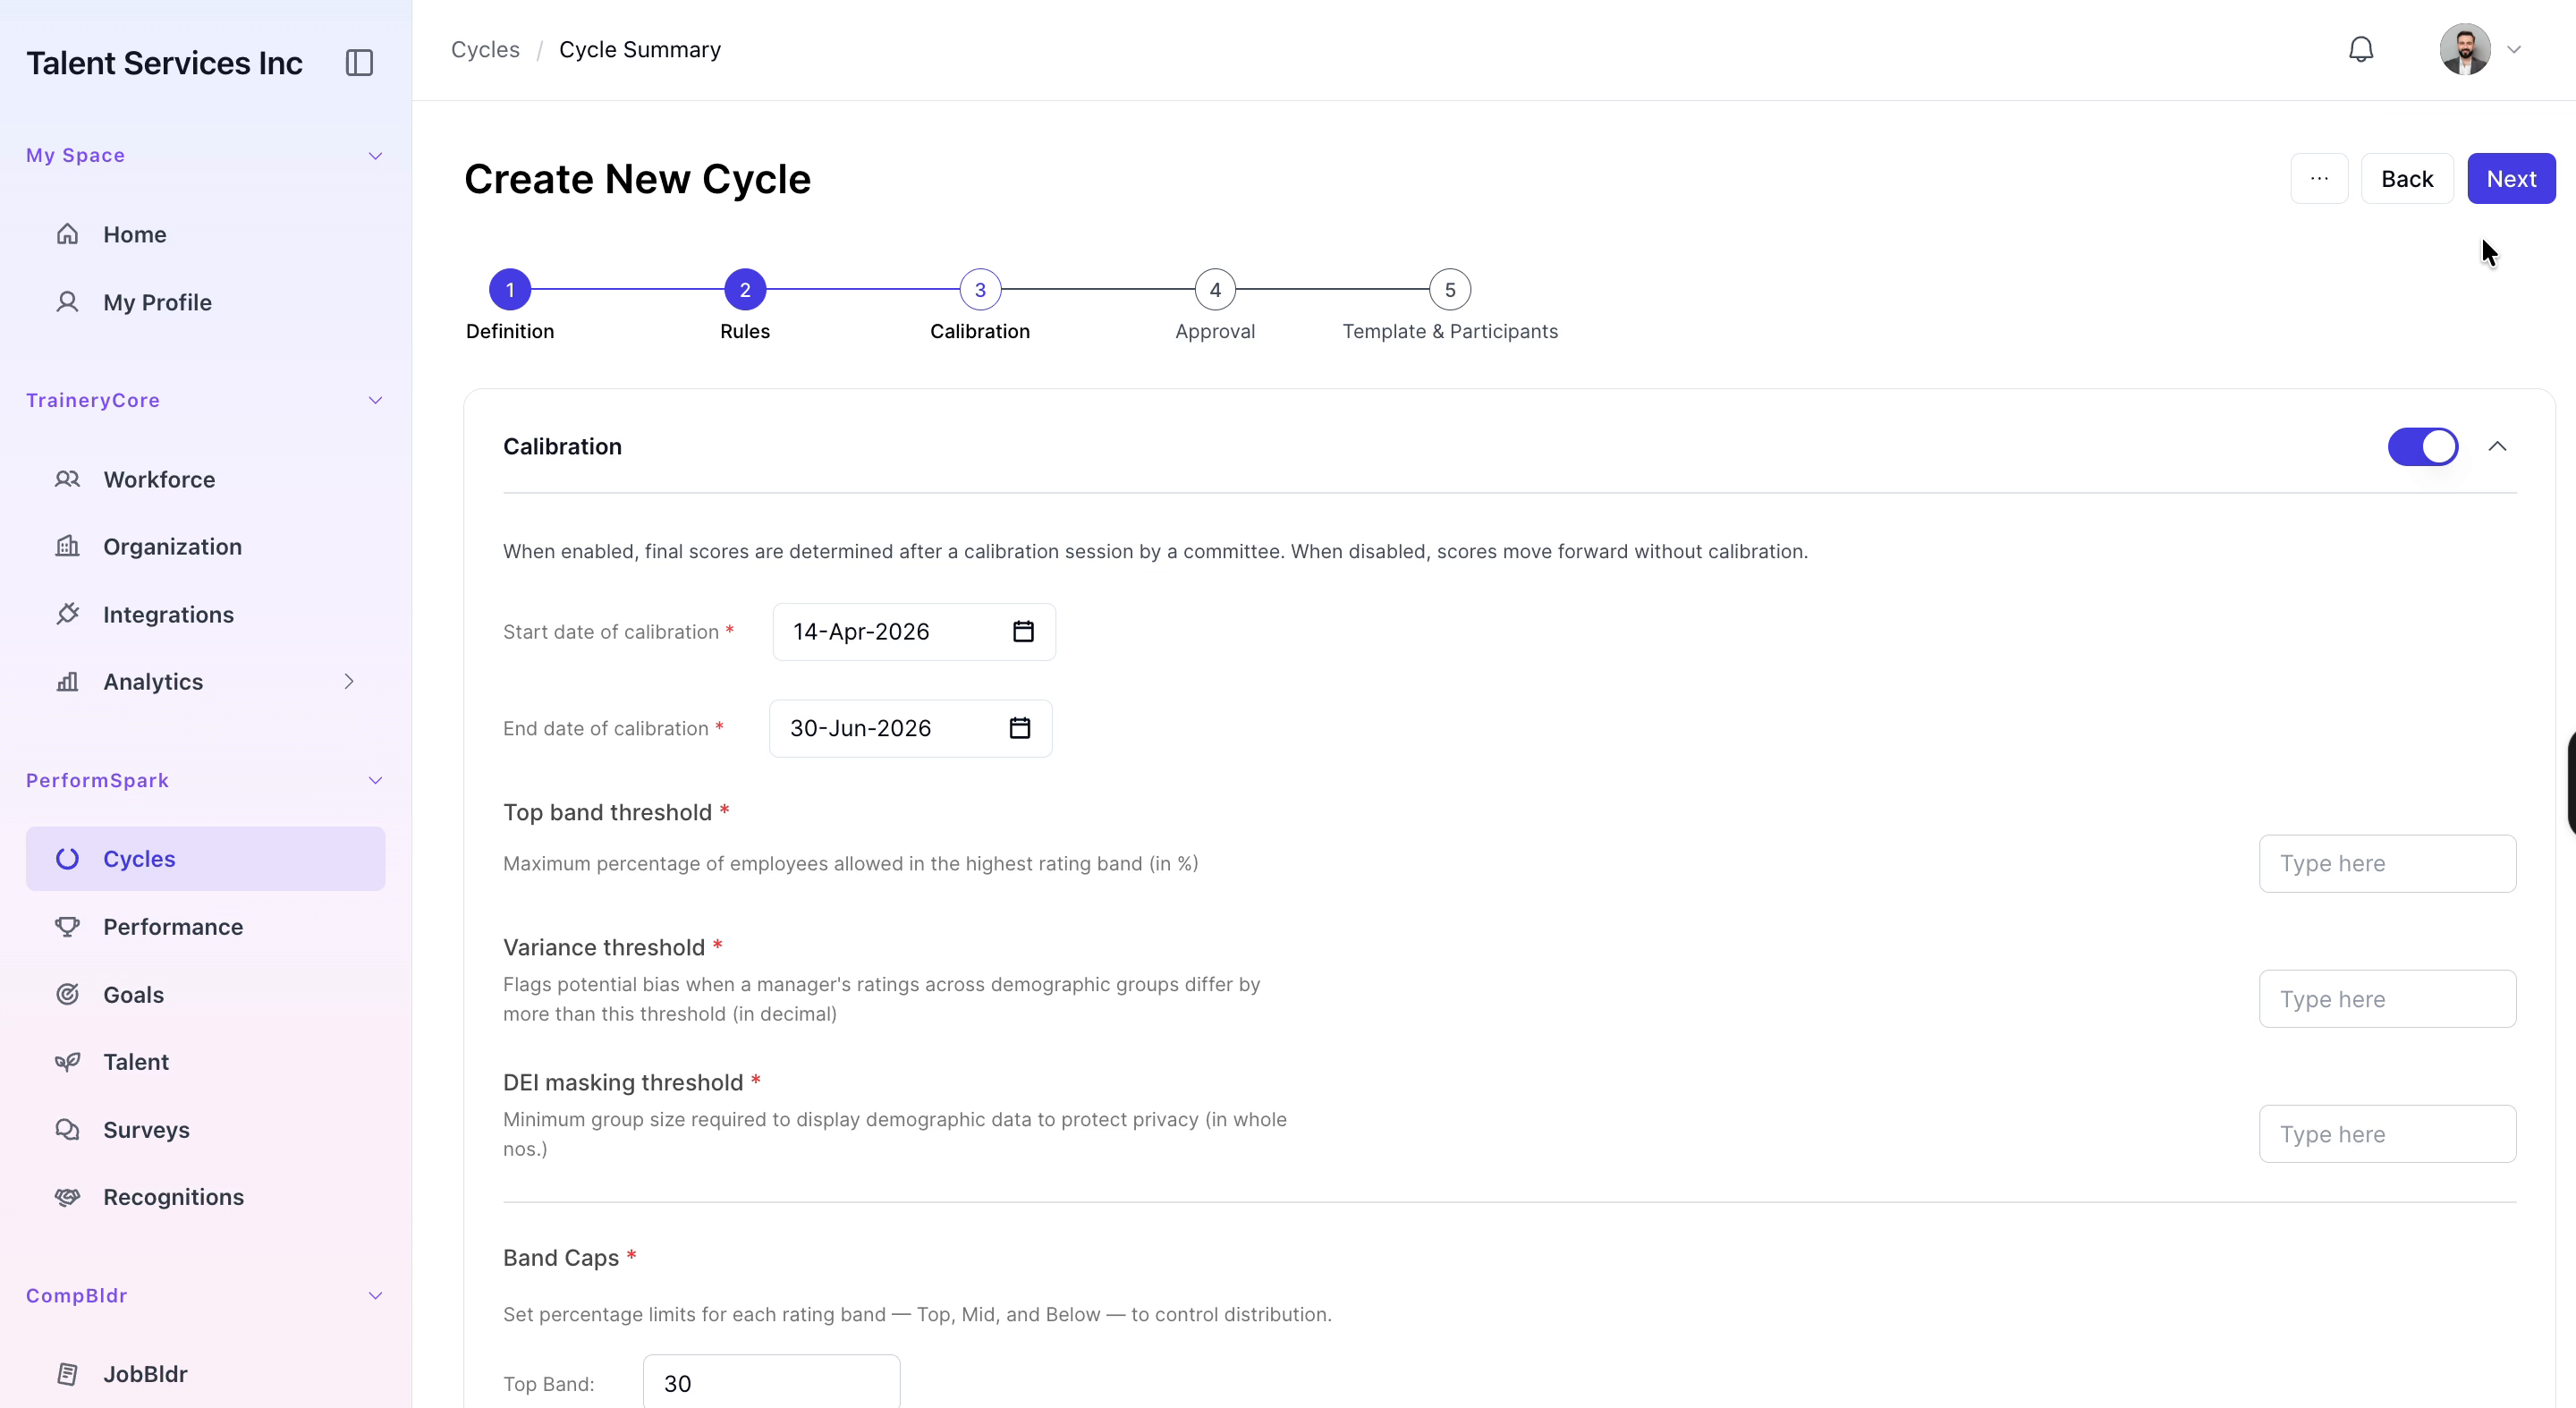Screen dimensions: 2576x1408
Task: Collapse the sidebar panel icon
Action: [x=359, y=63]
